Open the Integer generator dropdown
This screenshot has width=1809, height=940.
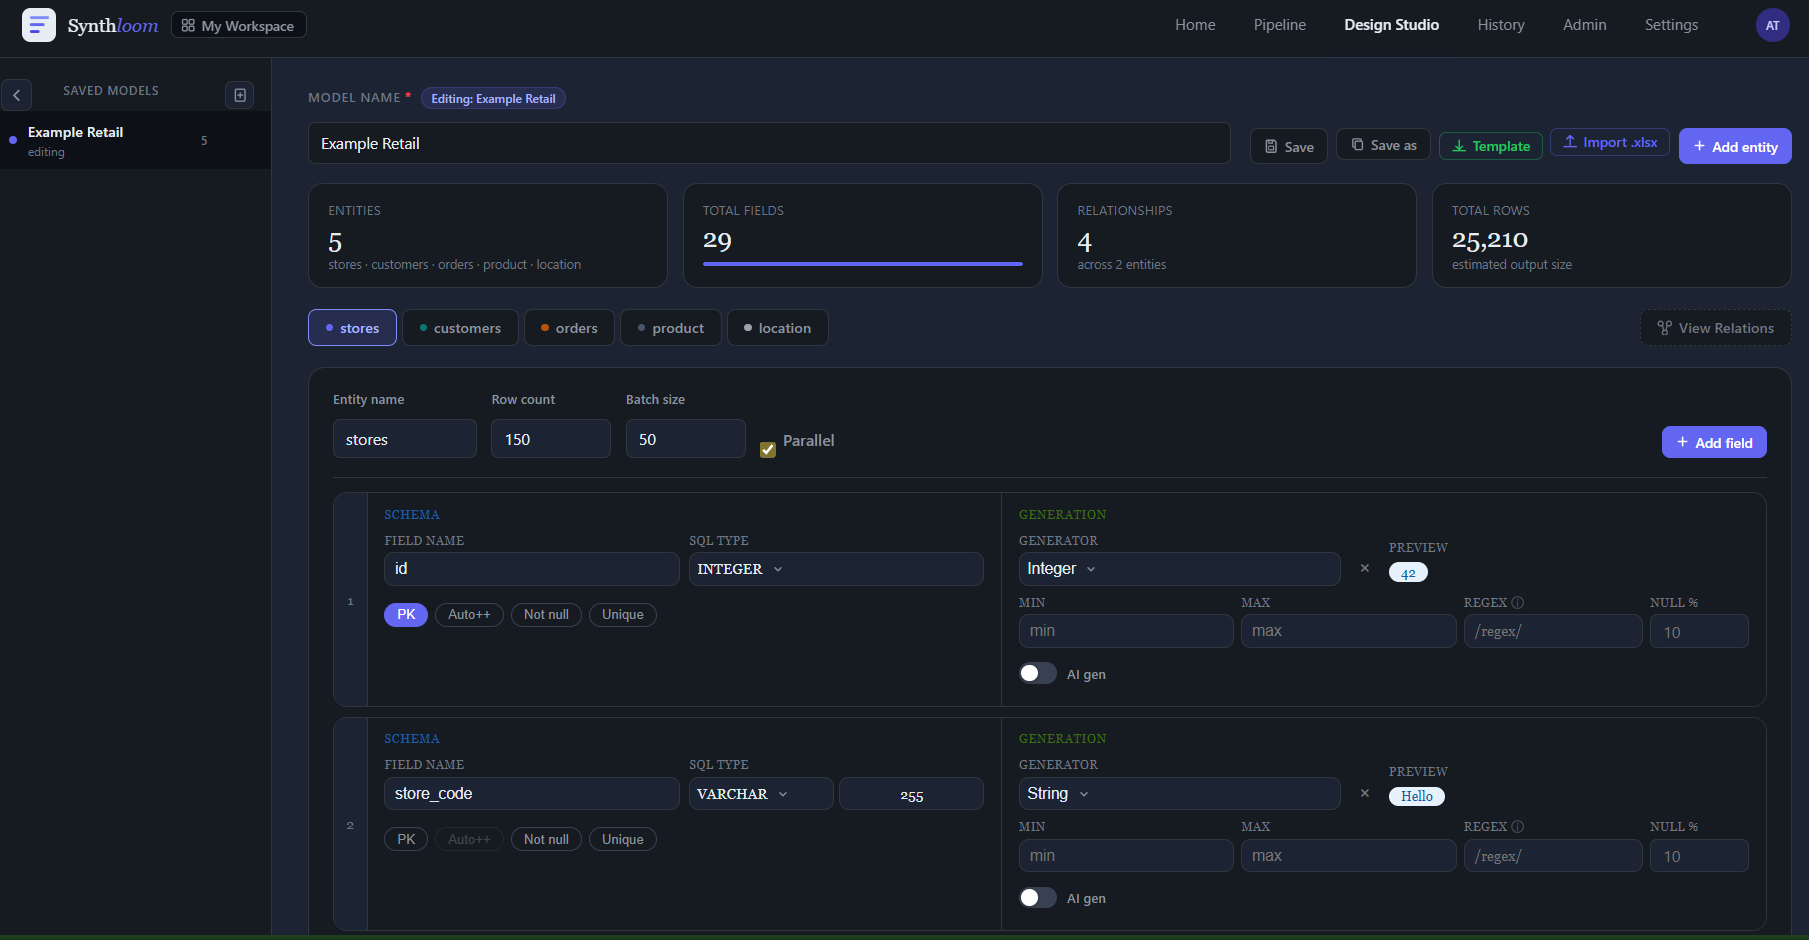pyautogui.click(x=1179, y=569)
